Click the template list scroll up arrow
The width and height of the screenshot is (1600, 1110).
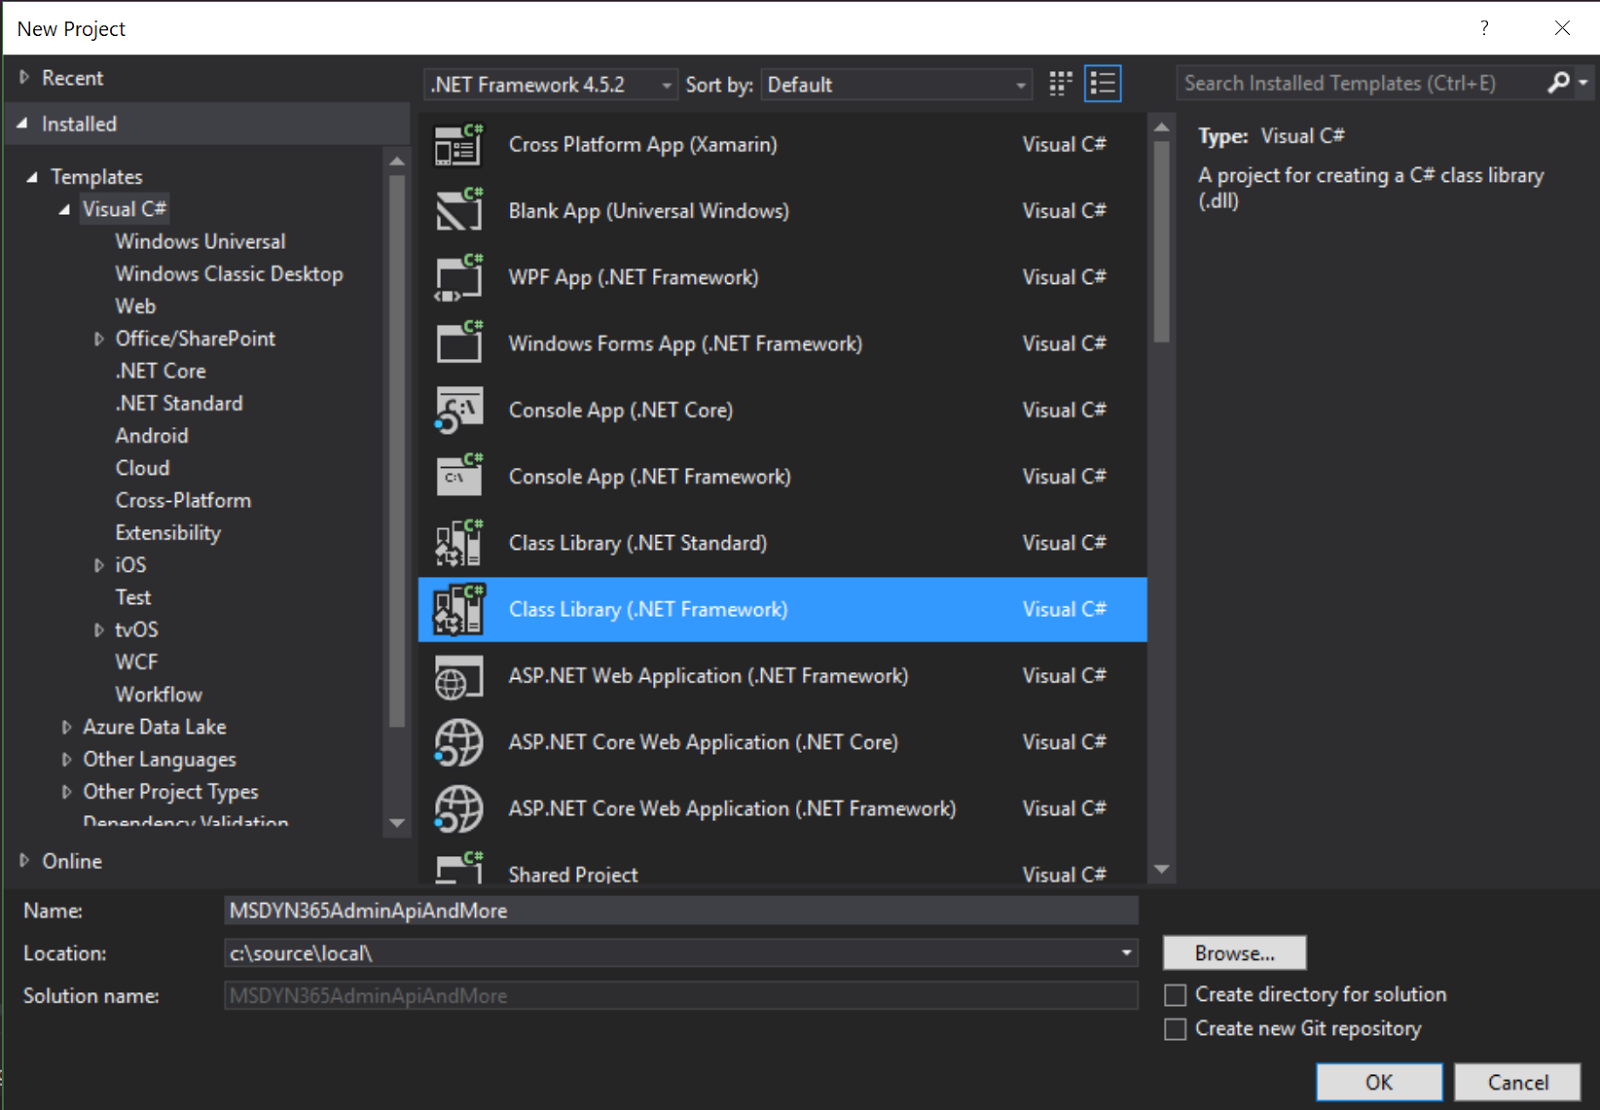tap(1161, 127)
